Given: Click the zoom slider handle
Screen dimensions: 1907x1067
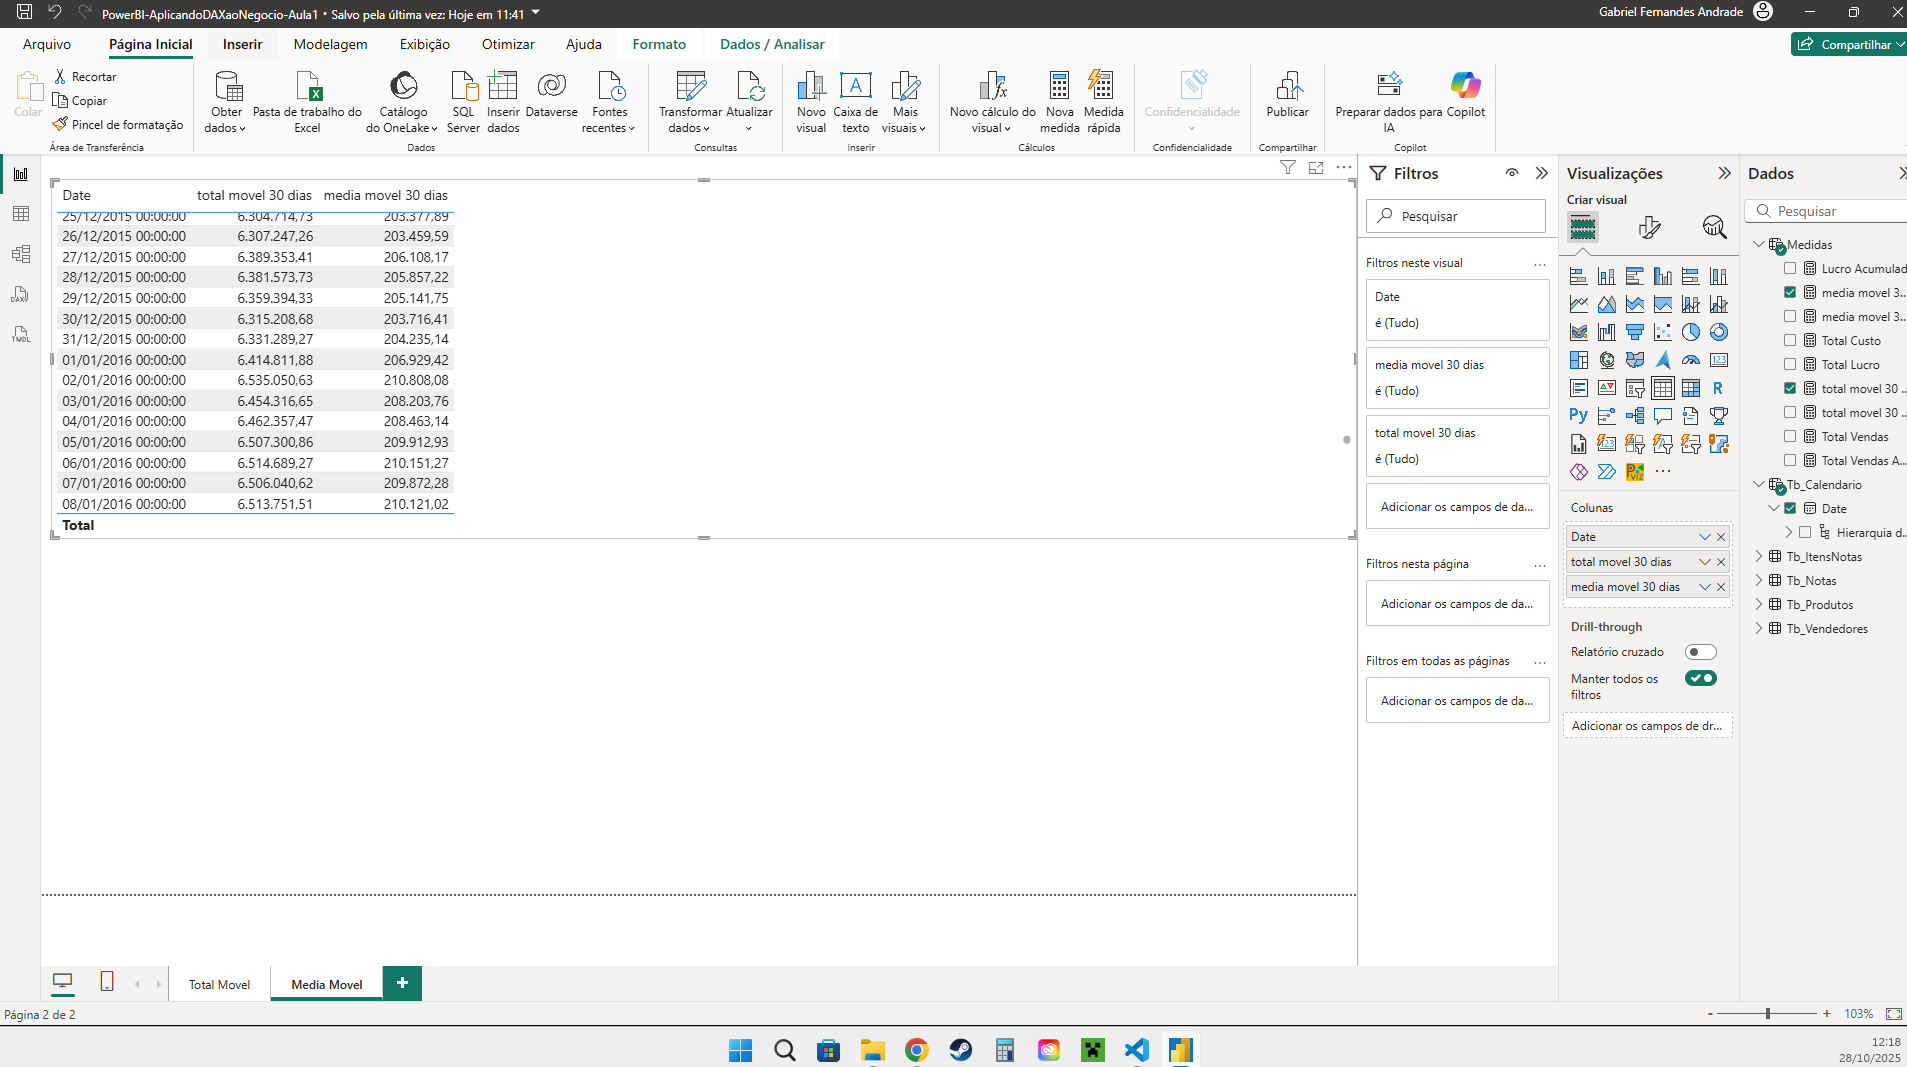Looking at the screenshot, I should tap(1768, 1014).
